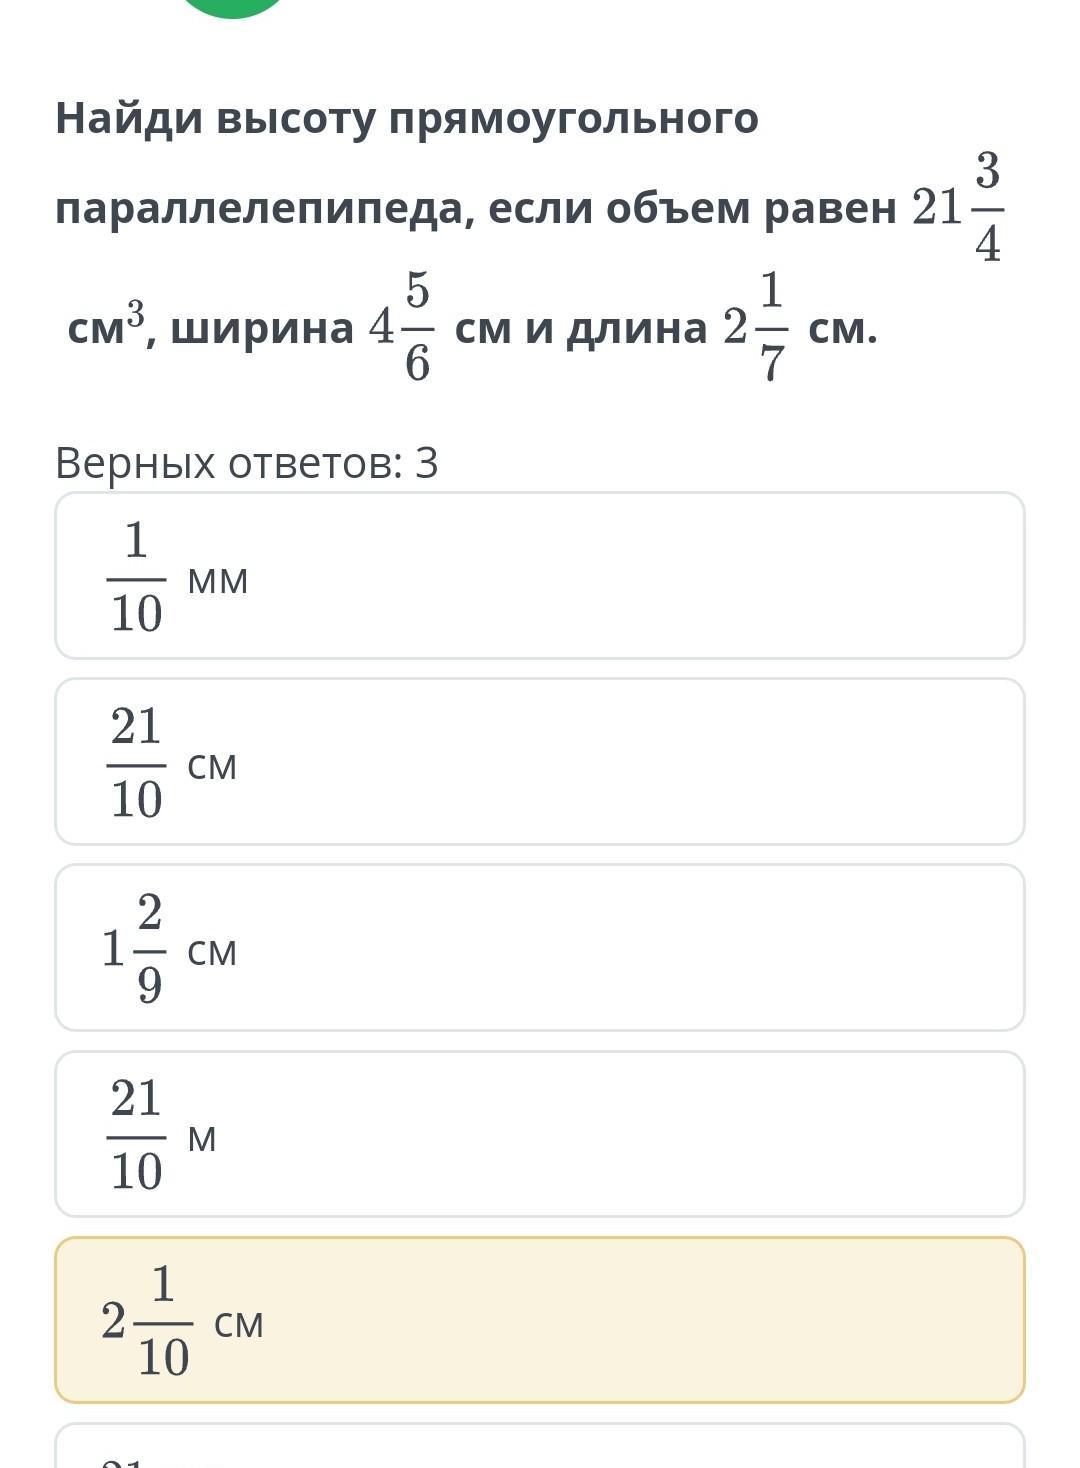Click the length value 2 1/7 in question

tap(756, 327)
